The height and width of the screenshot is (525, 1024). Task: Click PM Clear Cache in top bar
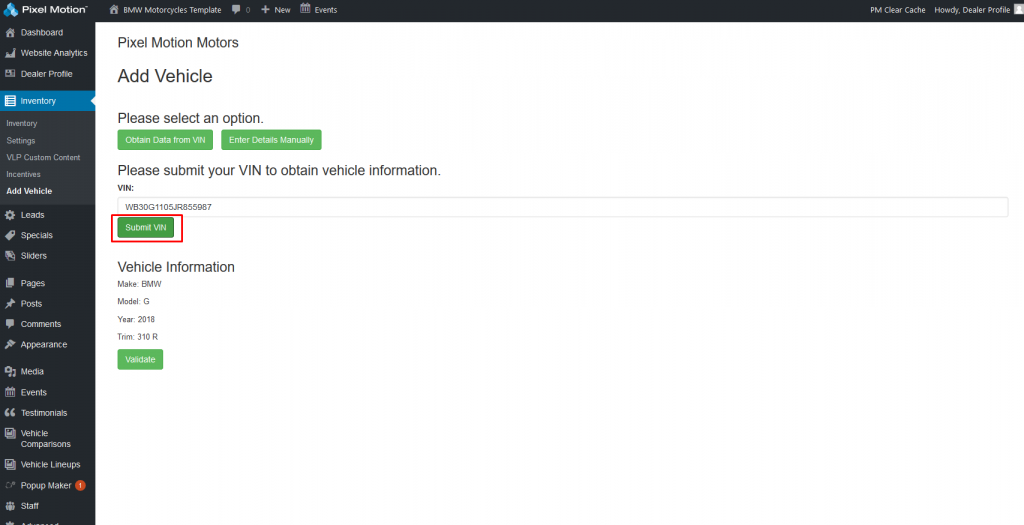coord(898,10)
